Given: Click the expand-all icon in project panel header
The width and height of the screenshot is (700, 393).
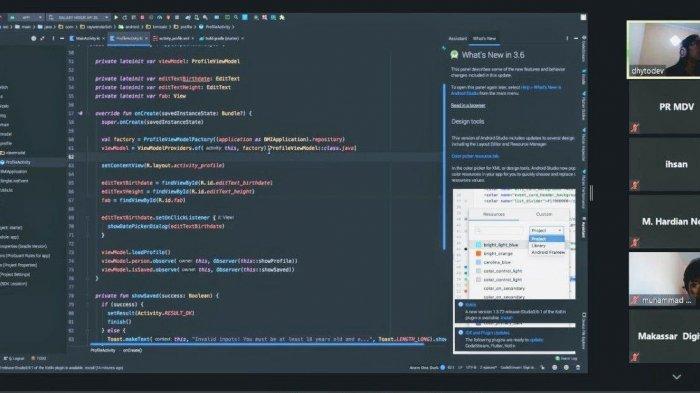Looking at the screenshot, I should (x=42, y=38).
